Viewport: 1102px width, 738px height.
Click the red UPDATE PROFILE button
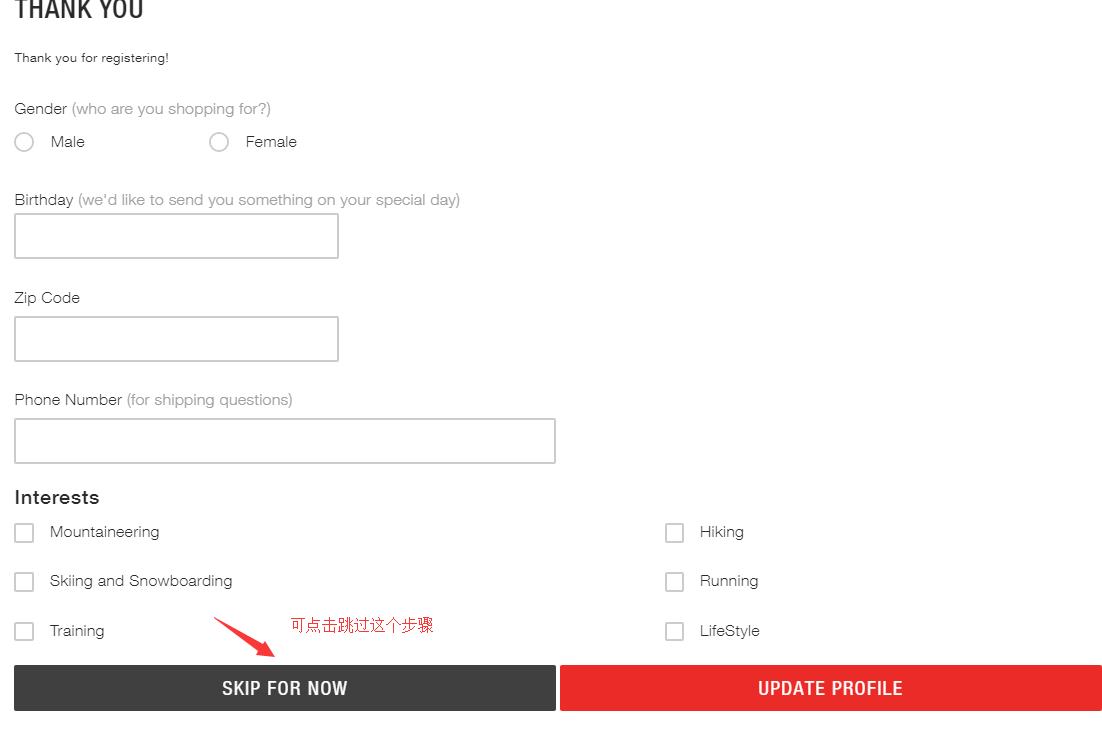(x=830, y=688)
